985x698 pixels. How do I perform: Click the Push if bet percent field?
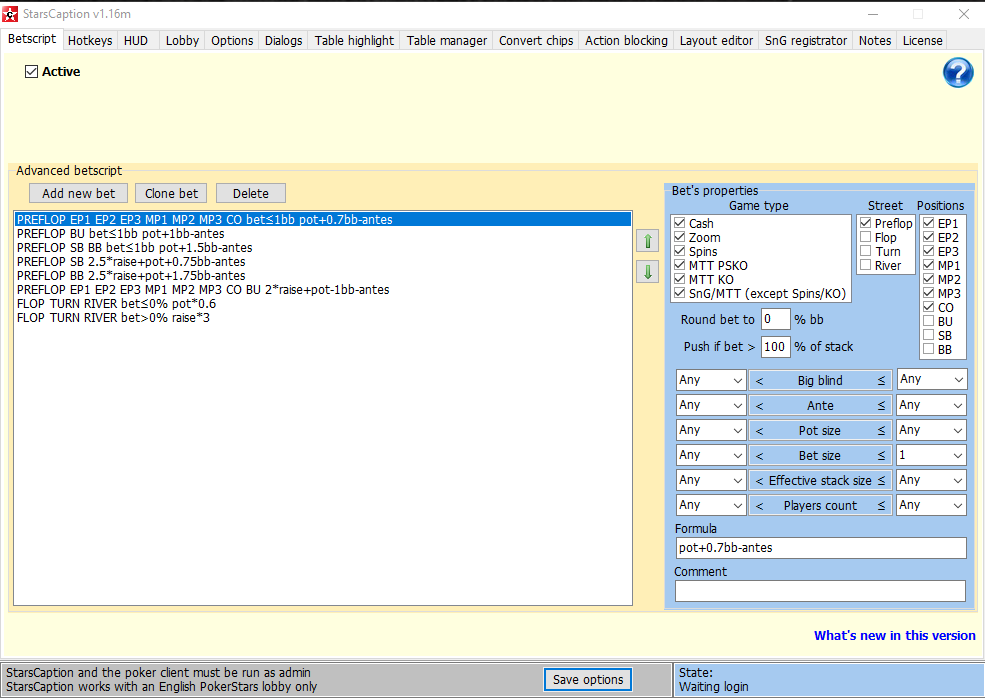775,346
